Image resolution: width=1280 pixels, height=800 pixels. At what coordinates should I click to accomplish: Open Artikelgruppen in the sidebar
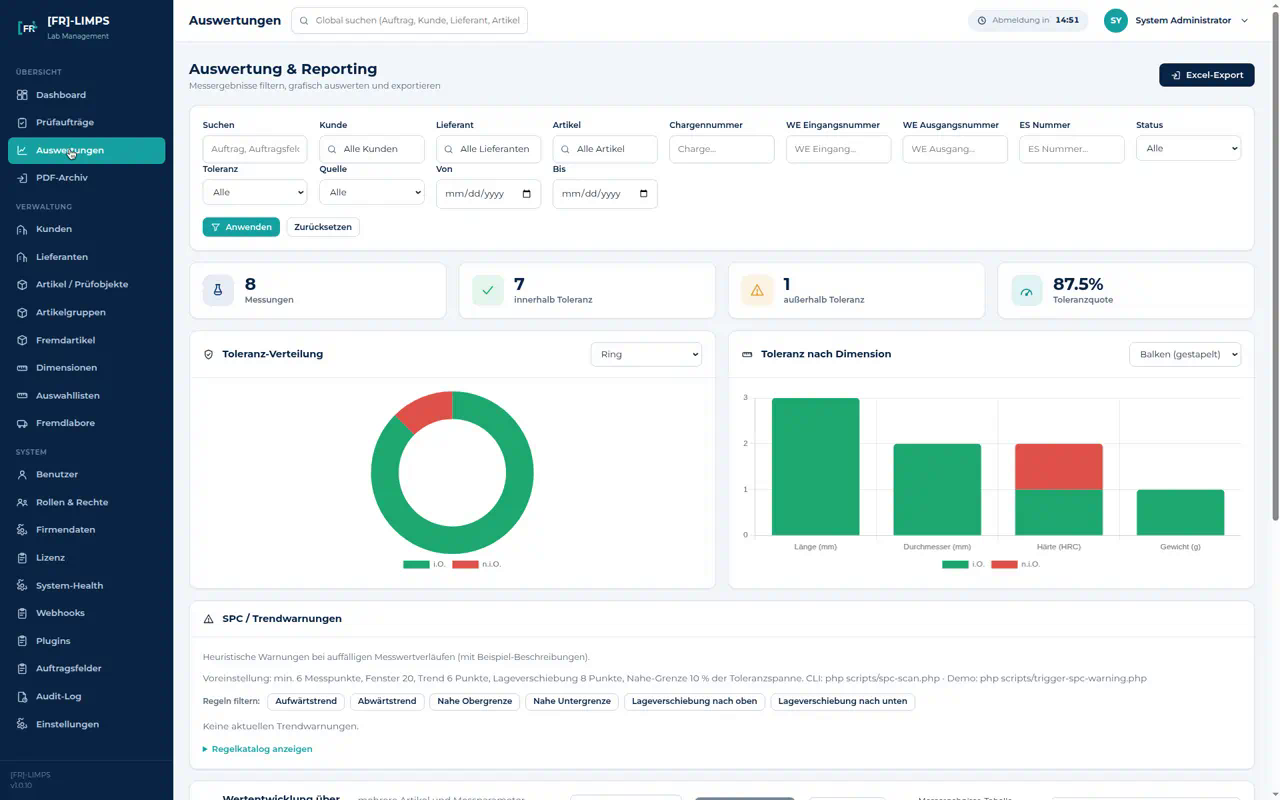pyautogui.click(x=87, y=312)
